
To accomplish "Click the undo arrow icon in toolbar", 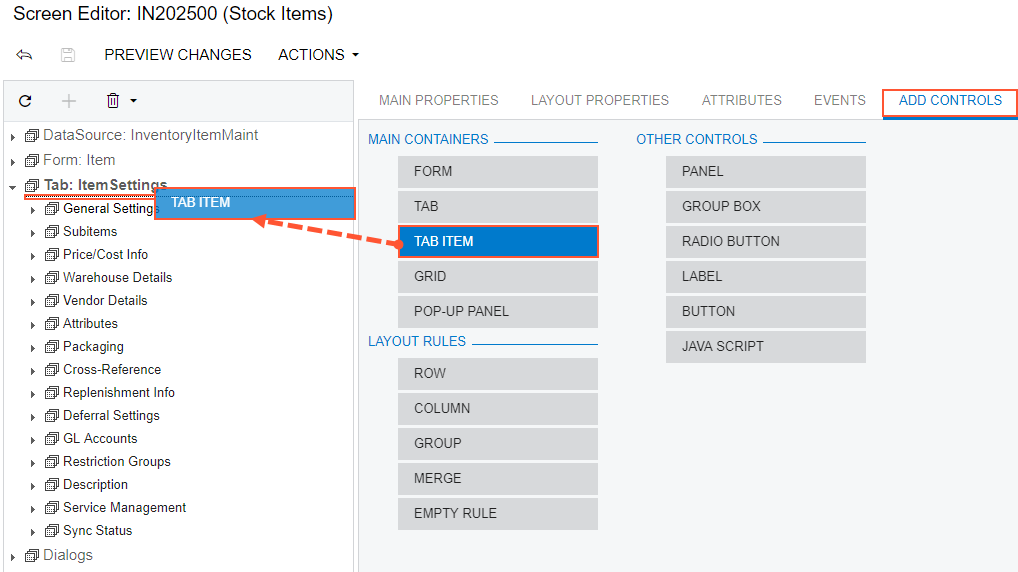I will tap(24, 55).
